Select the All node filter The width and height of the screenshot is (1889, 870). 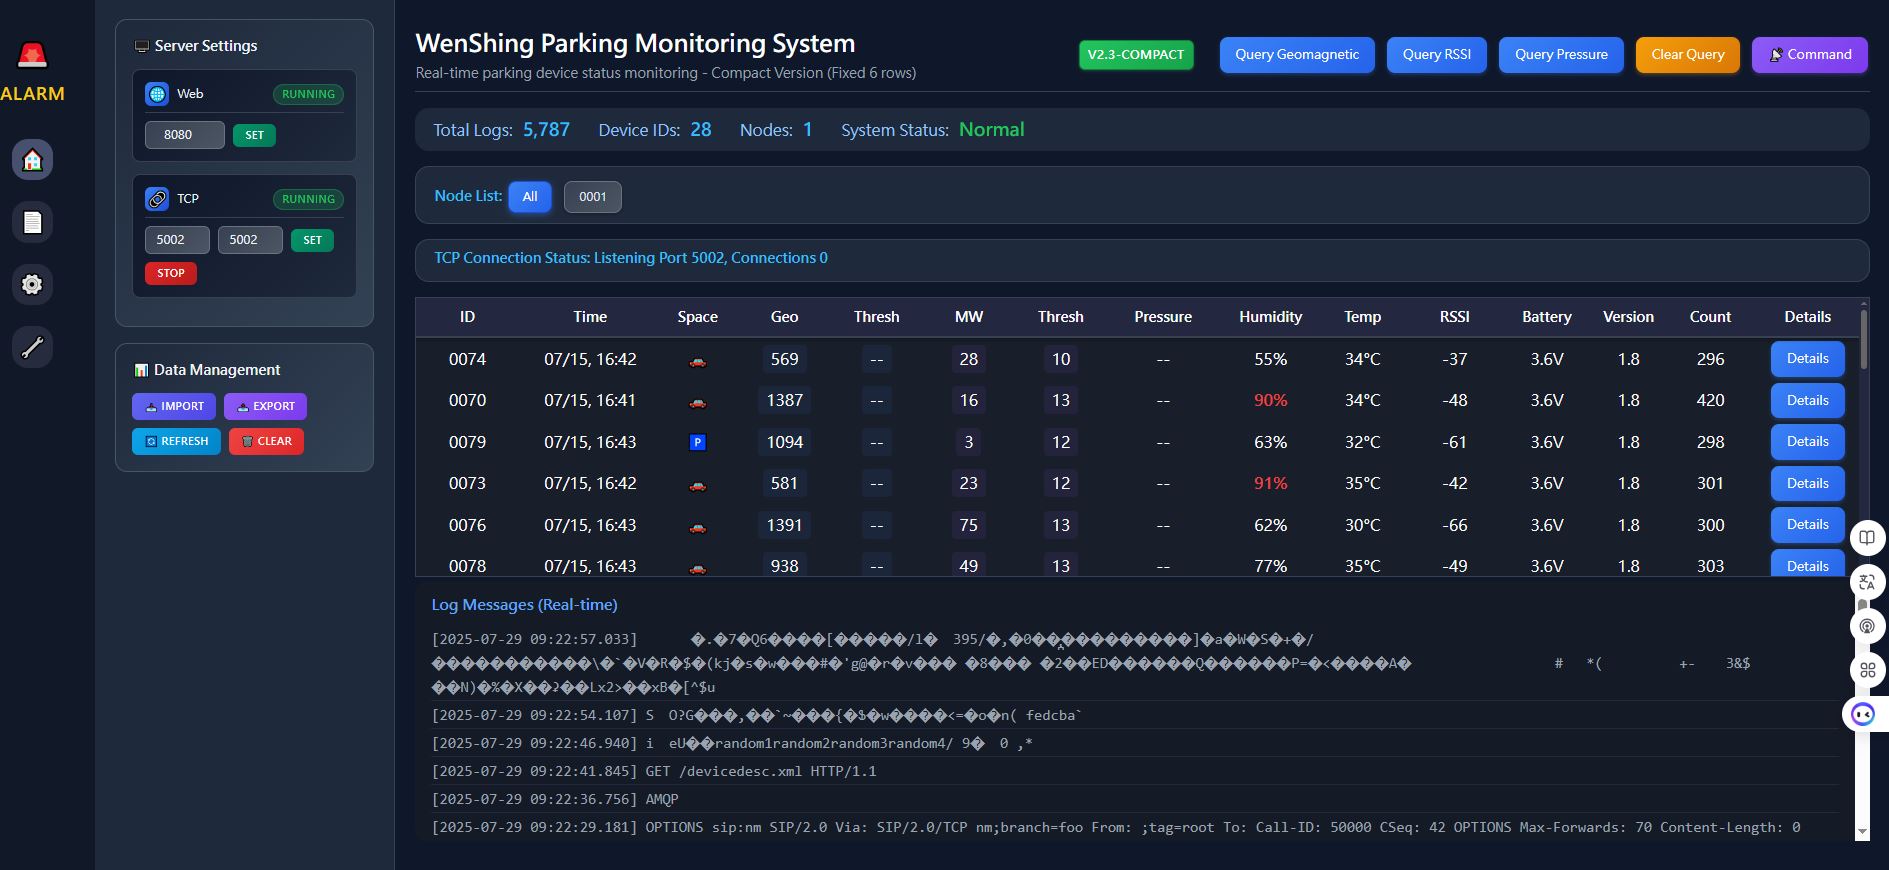529,197
